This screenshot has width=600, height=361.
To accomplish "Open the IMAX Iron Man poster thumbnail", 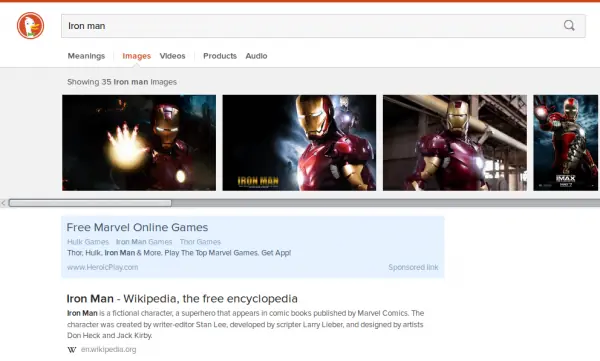I will (x=566, y=143).
